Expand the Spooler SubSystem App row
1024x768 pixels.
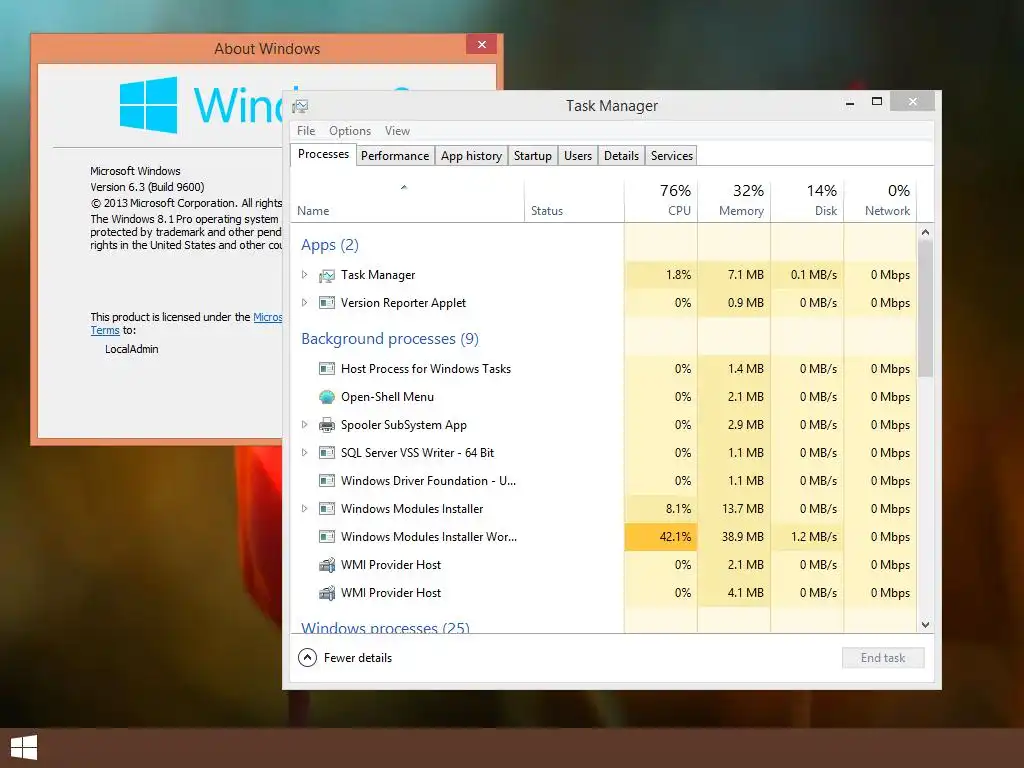pyautogui.click(x=304, y=424)
